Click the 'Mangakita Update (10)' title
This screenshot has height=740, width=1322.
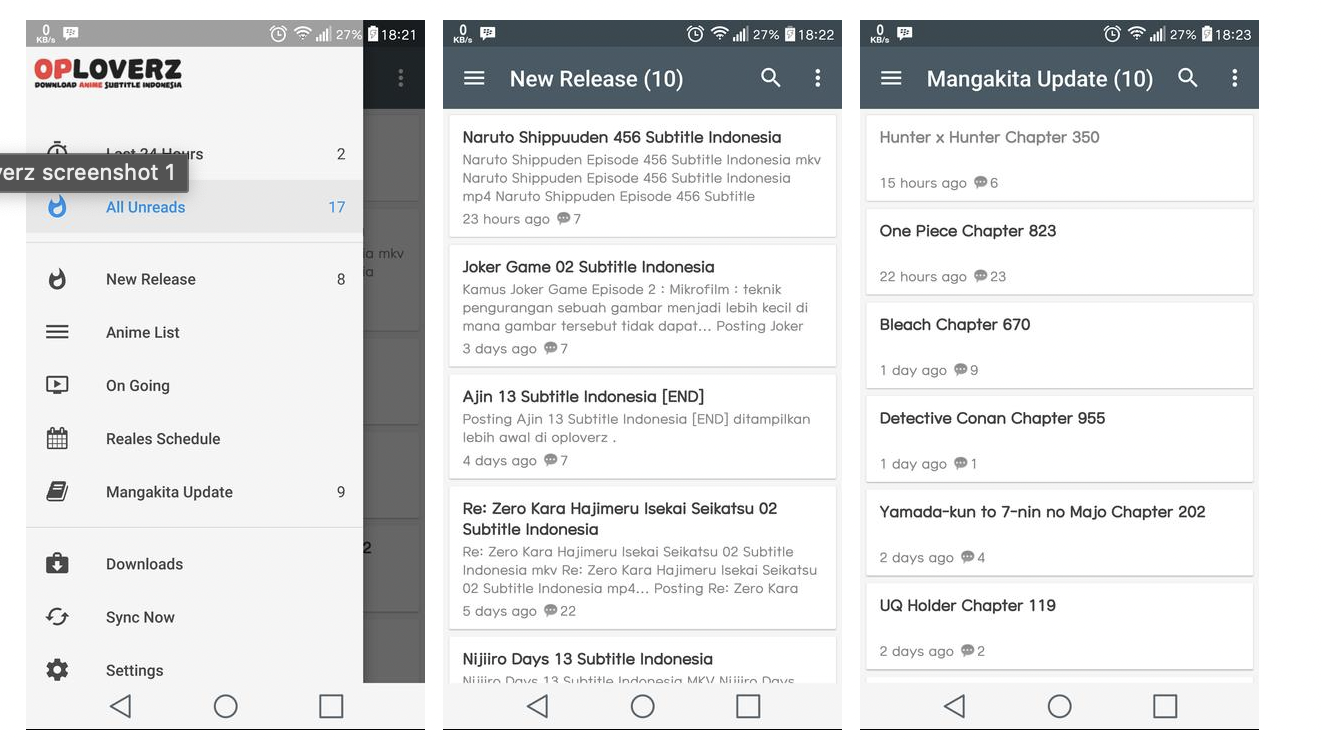pyautogui.click(x=1040, y=79)
